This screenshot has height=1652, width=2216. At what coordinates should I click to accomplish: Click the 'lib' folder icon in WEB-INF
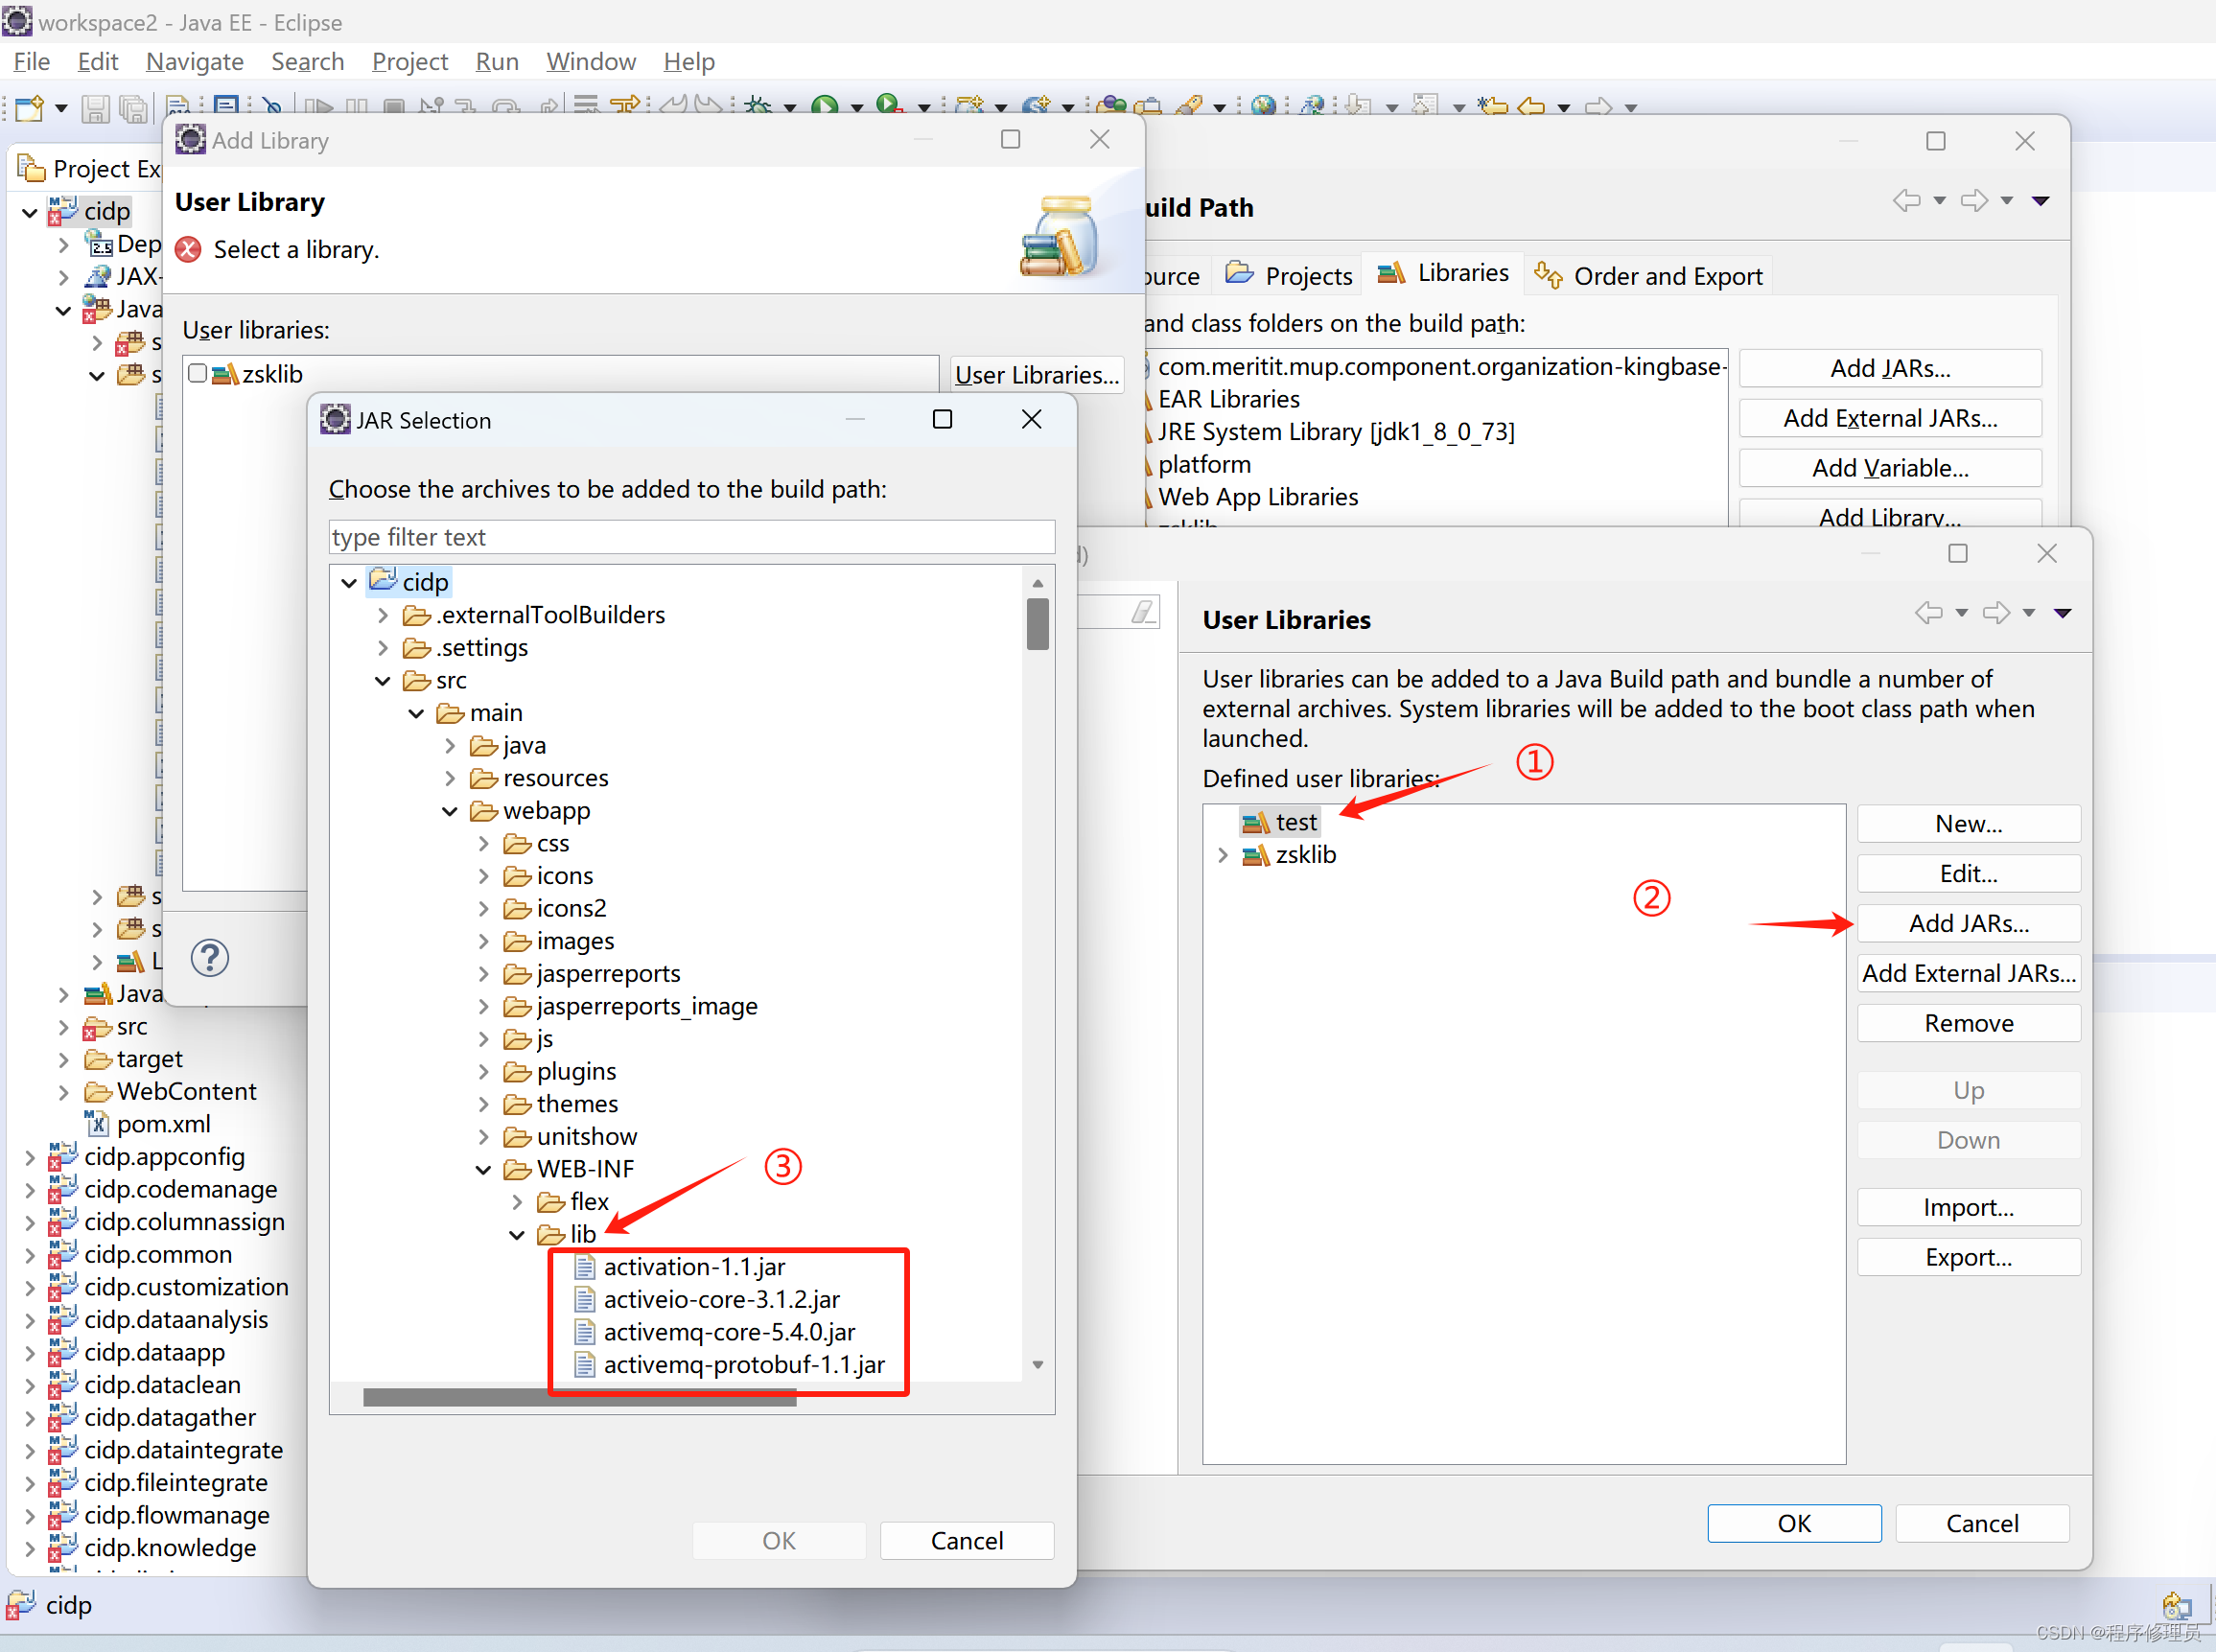555,1232
